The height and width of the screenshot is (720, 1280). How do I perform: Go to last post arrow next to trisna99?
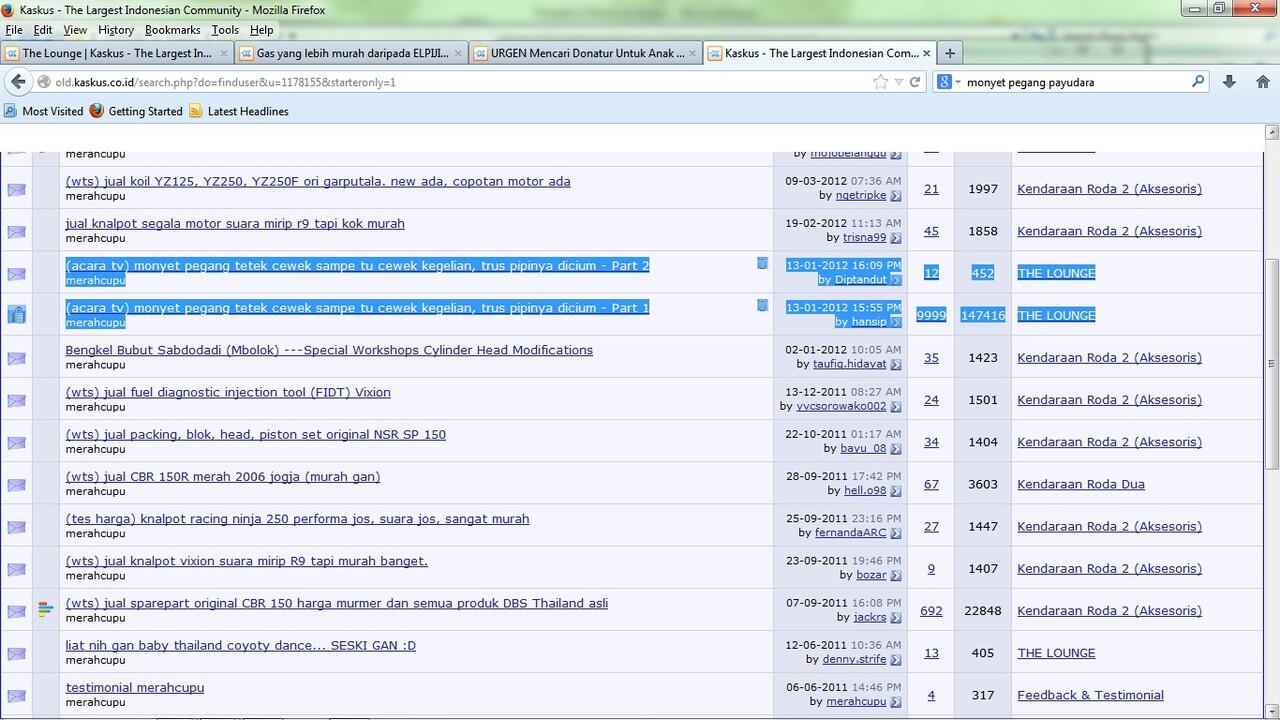pyautogui.click(x=896, y=238)
